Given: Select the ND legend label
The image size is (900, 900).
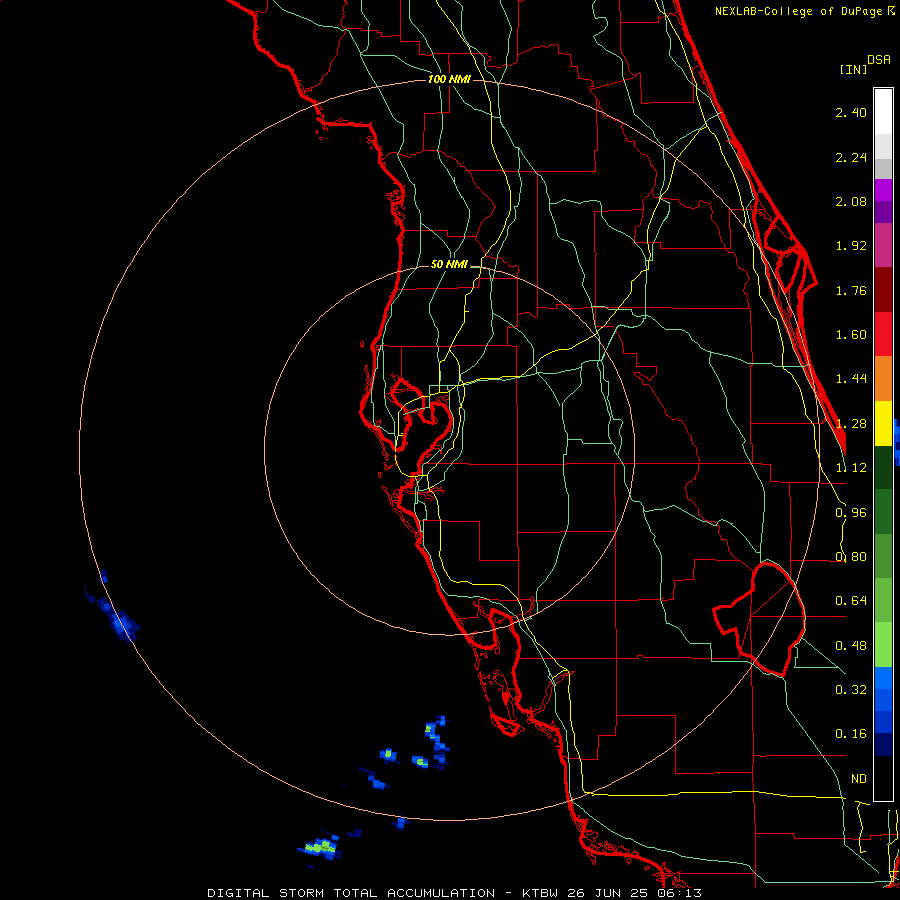Looking at the screenshot, I should (859, 779).
